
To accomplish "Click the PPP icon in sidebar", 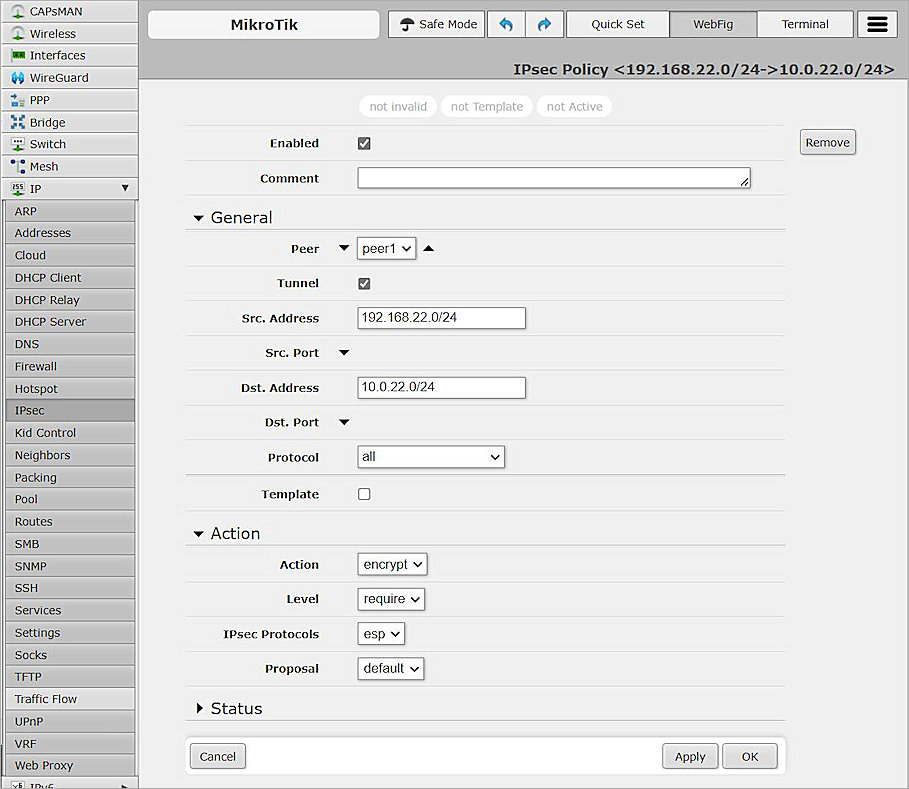I will point(18,100).
